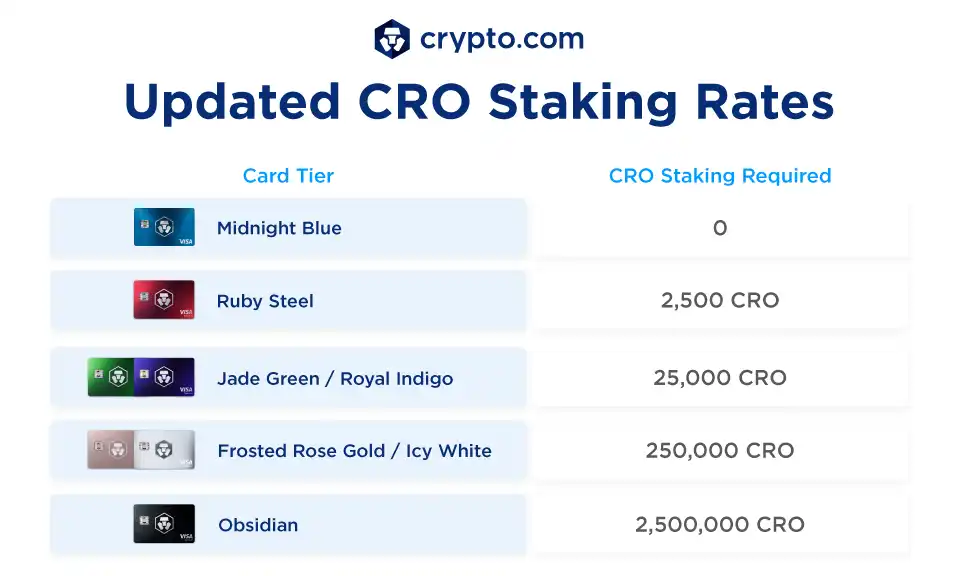960x576 pixels.
Task: Click the 2,500 CRO staking value
Action: pyautogui.click(x=720, y=301)
